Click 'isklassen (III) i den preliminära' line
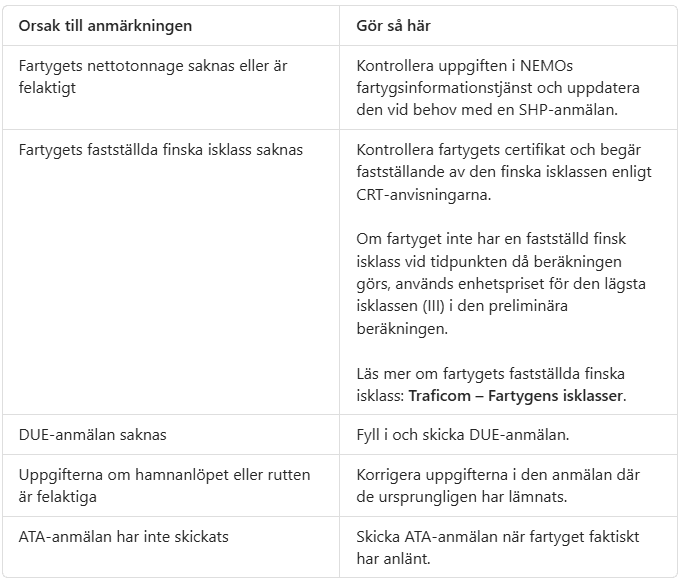The width and height of the screenshot is (686, 583). 462,306
